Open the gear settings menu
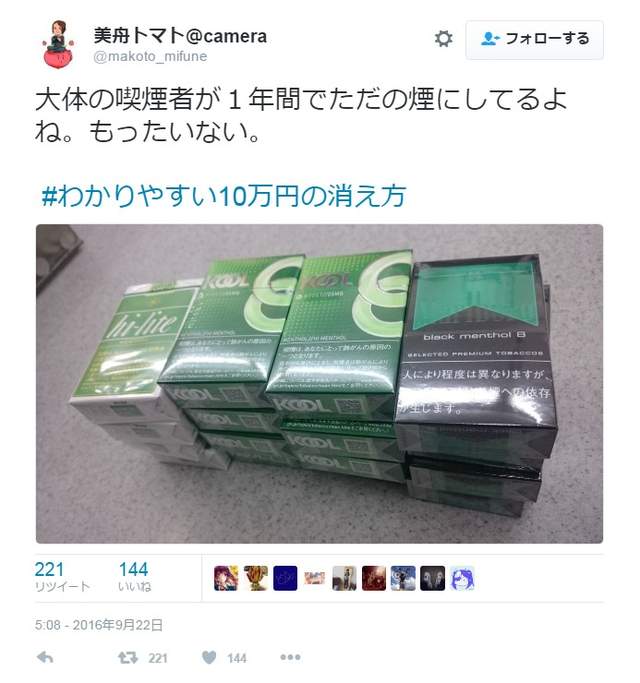The width and height of the screenshot is (640, 683). click(x=444, y=39)
